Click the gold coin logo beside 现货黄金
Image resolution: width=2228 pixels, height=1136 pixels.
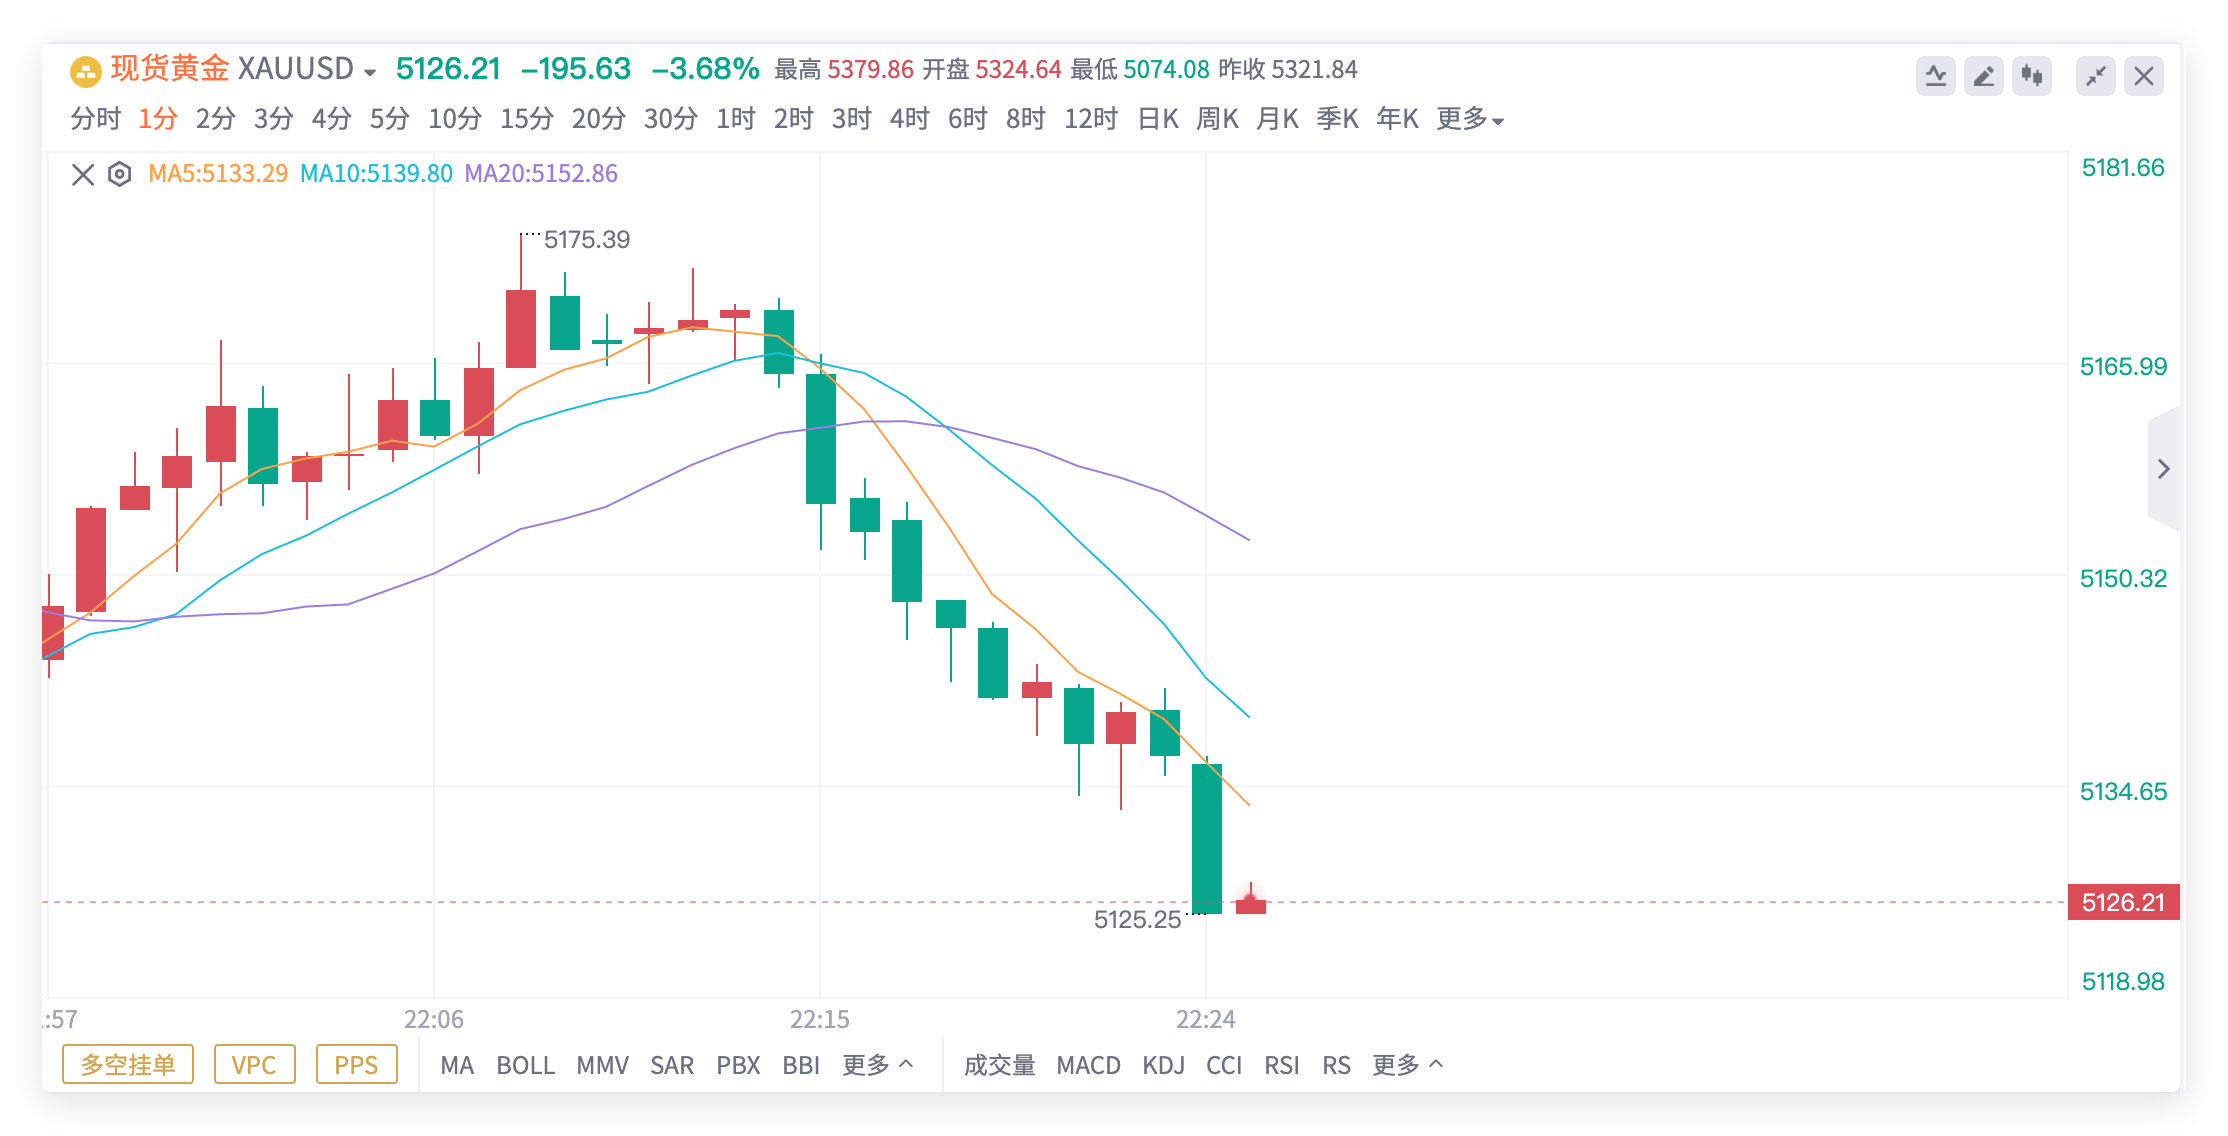(x=85, y=70)
